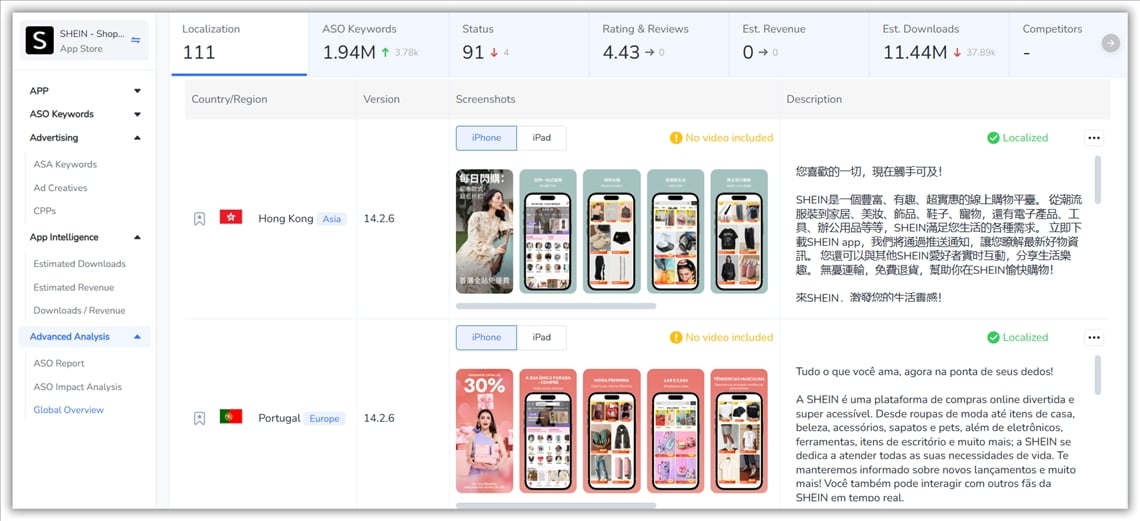Switch Portugal screenshots to iPad
Screen dimensions: 1140x521
(541, 338)
